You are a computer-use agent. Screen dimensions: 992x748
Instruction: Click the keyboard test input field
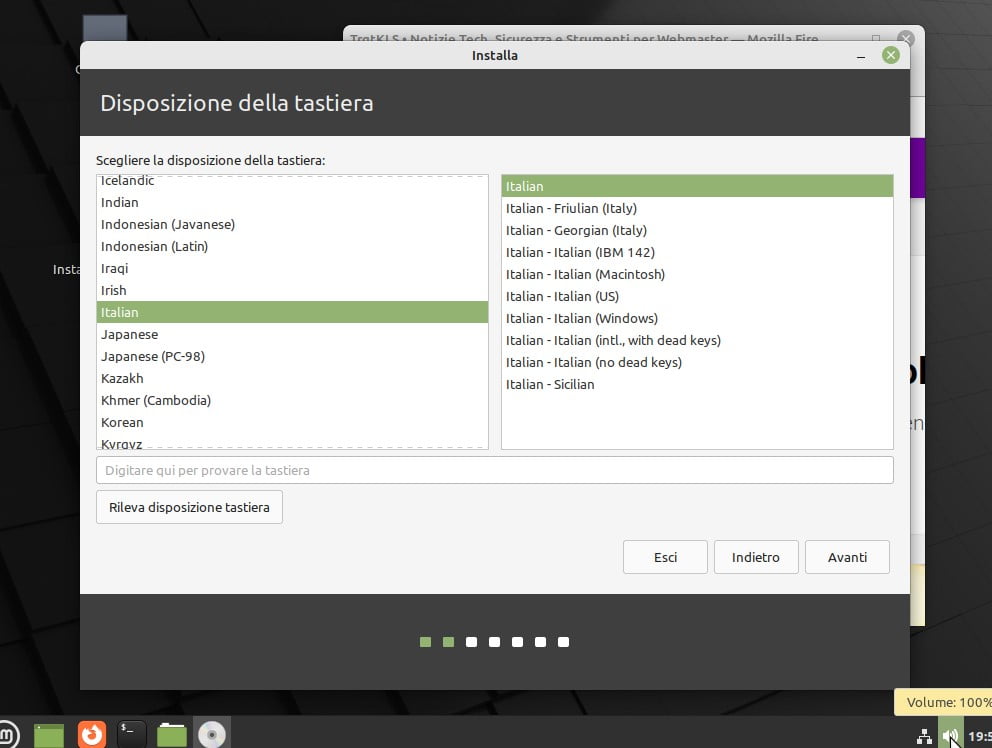(x=494, y=470)
